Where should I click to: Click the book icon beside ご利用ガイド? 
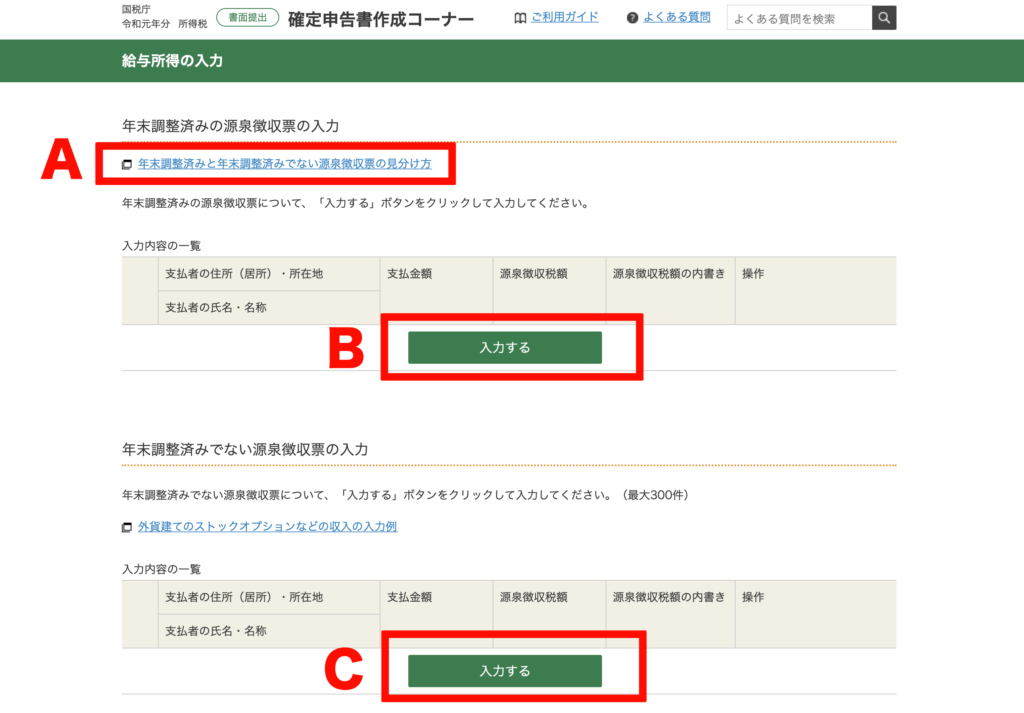click(x=520, y=18)
